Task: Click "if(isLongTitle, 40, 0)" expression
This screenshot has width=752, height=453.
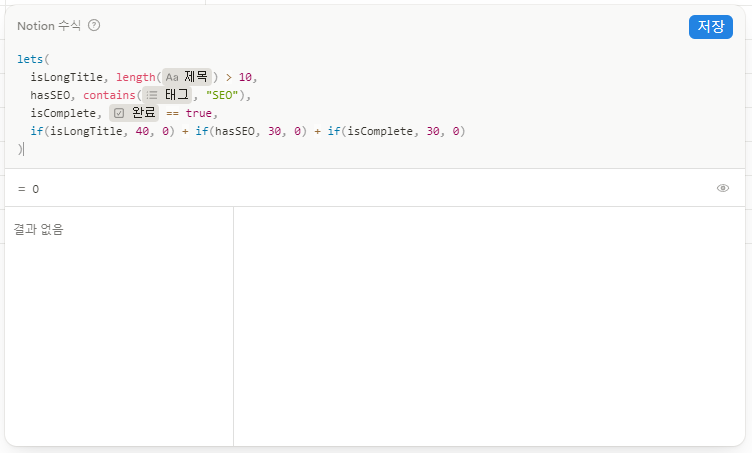Action: pyautogui.click(x=103, y=131)
